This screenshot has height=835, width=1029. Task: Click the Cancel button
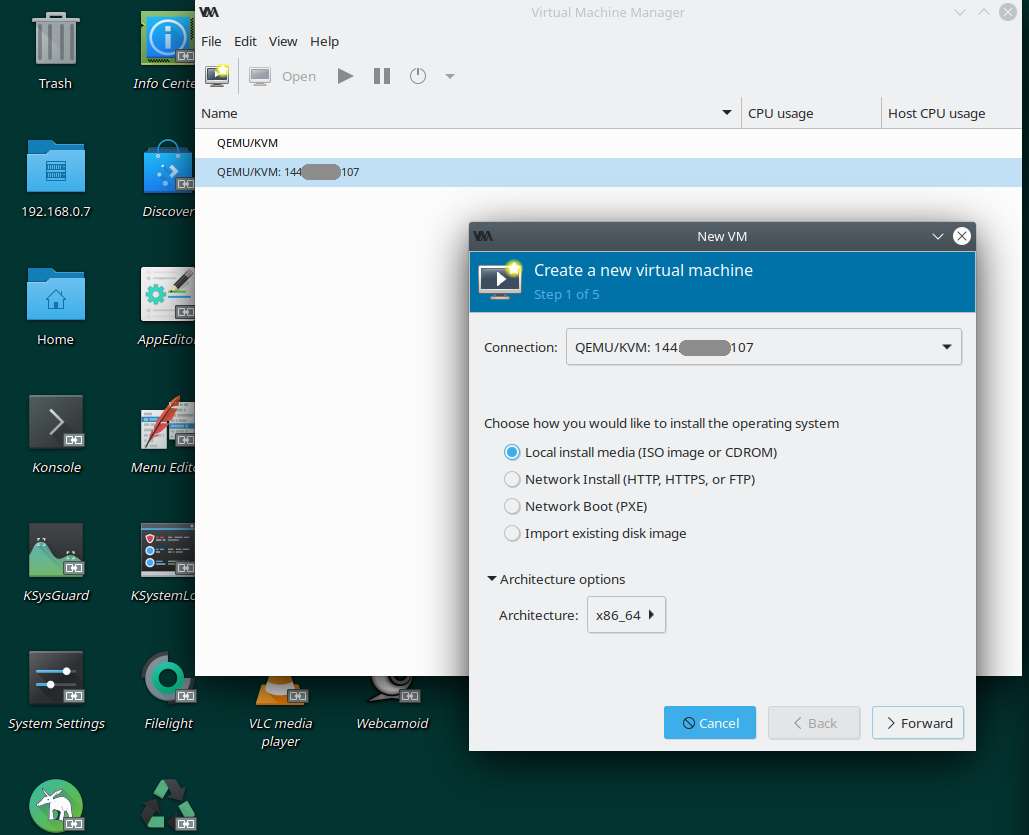[x=710, y=723]
